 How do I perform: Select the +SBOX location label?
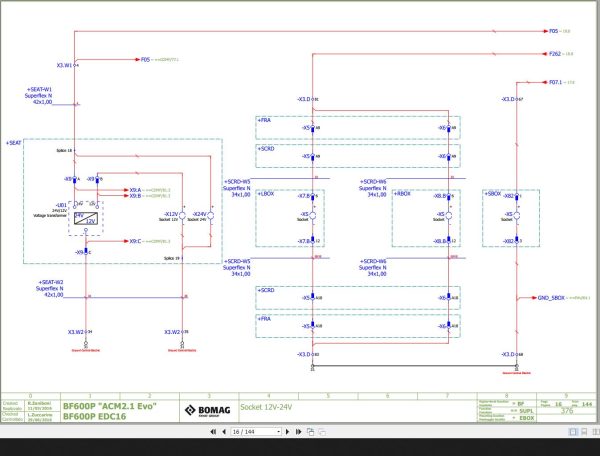[492, 194]
